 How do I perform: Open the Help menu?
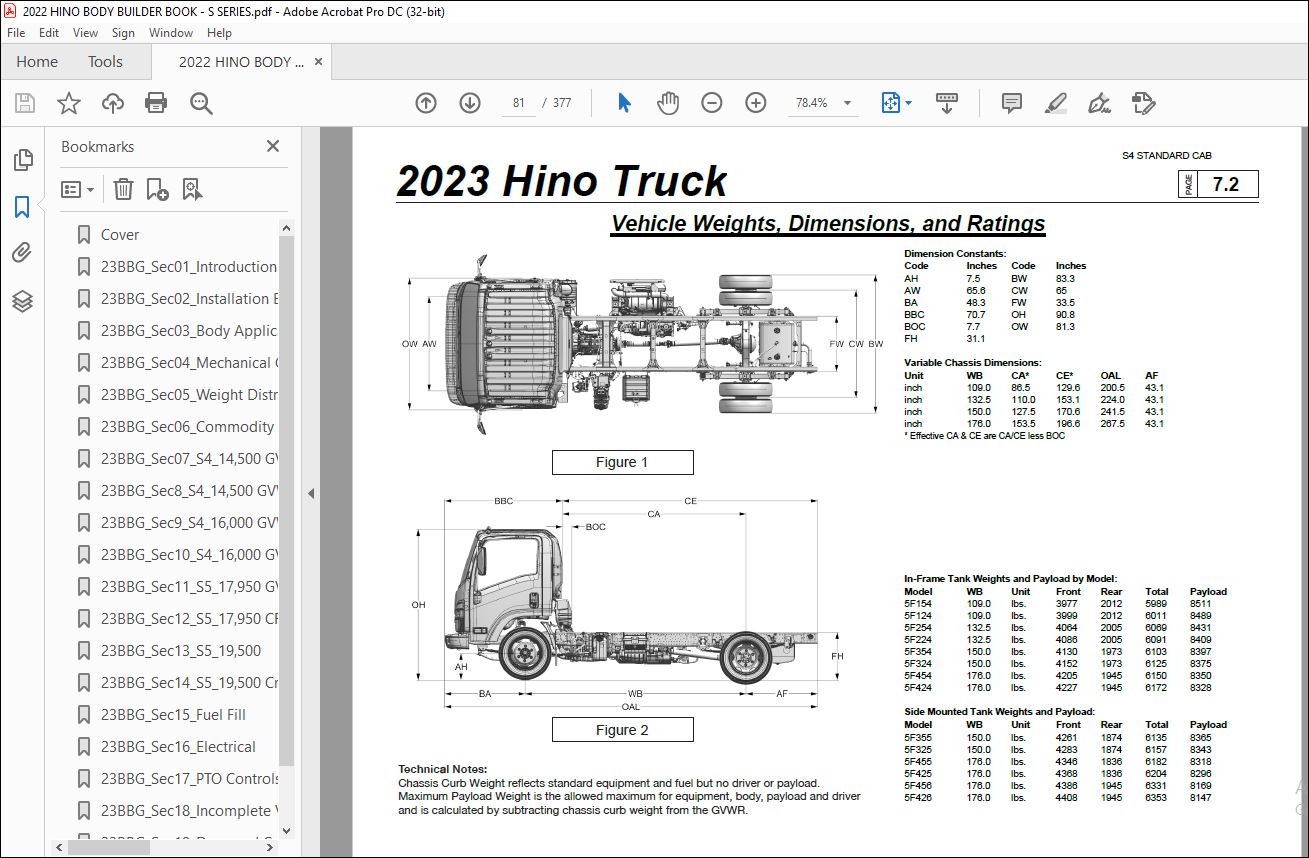(x=219, y=33)
